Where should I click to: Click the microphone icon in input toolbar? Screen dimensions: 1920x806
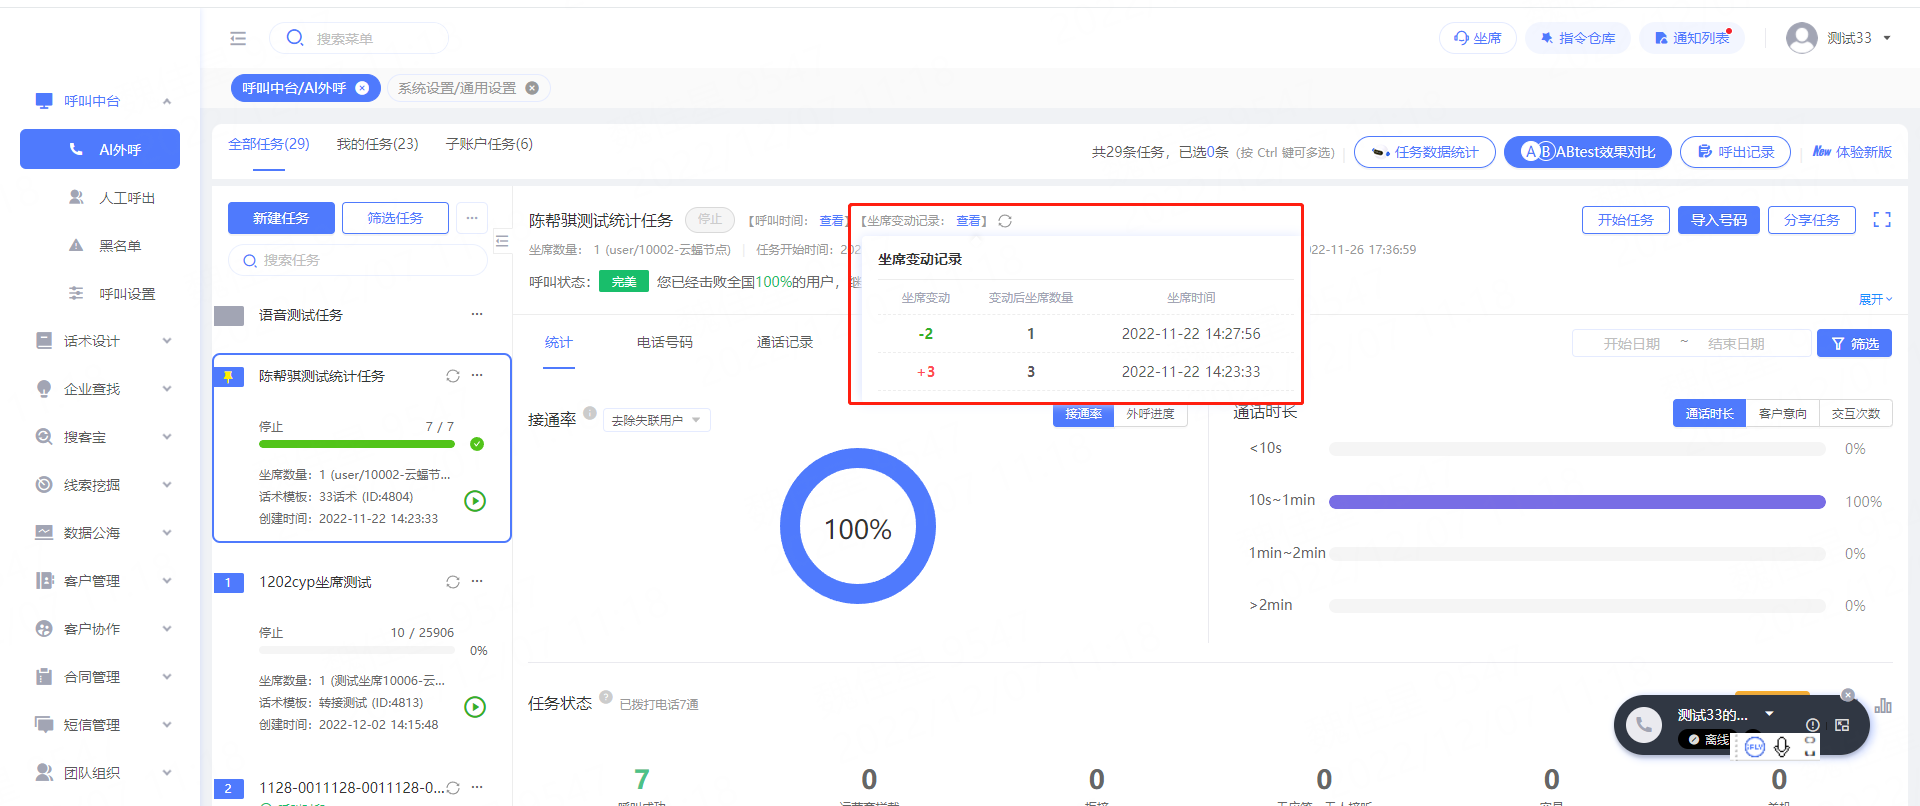(1782, 747)
